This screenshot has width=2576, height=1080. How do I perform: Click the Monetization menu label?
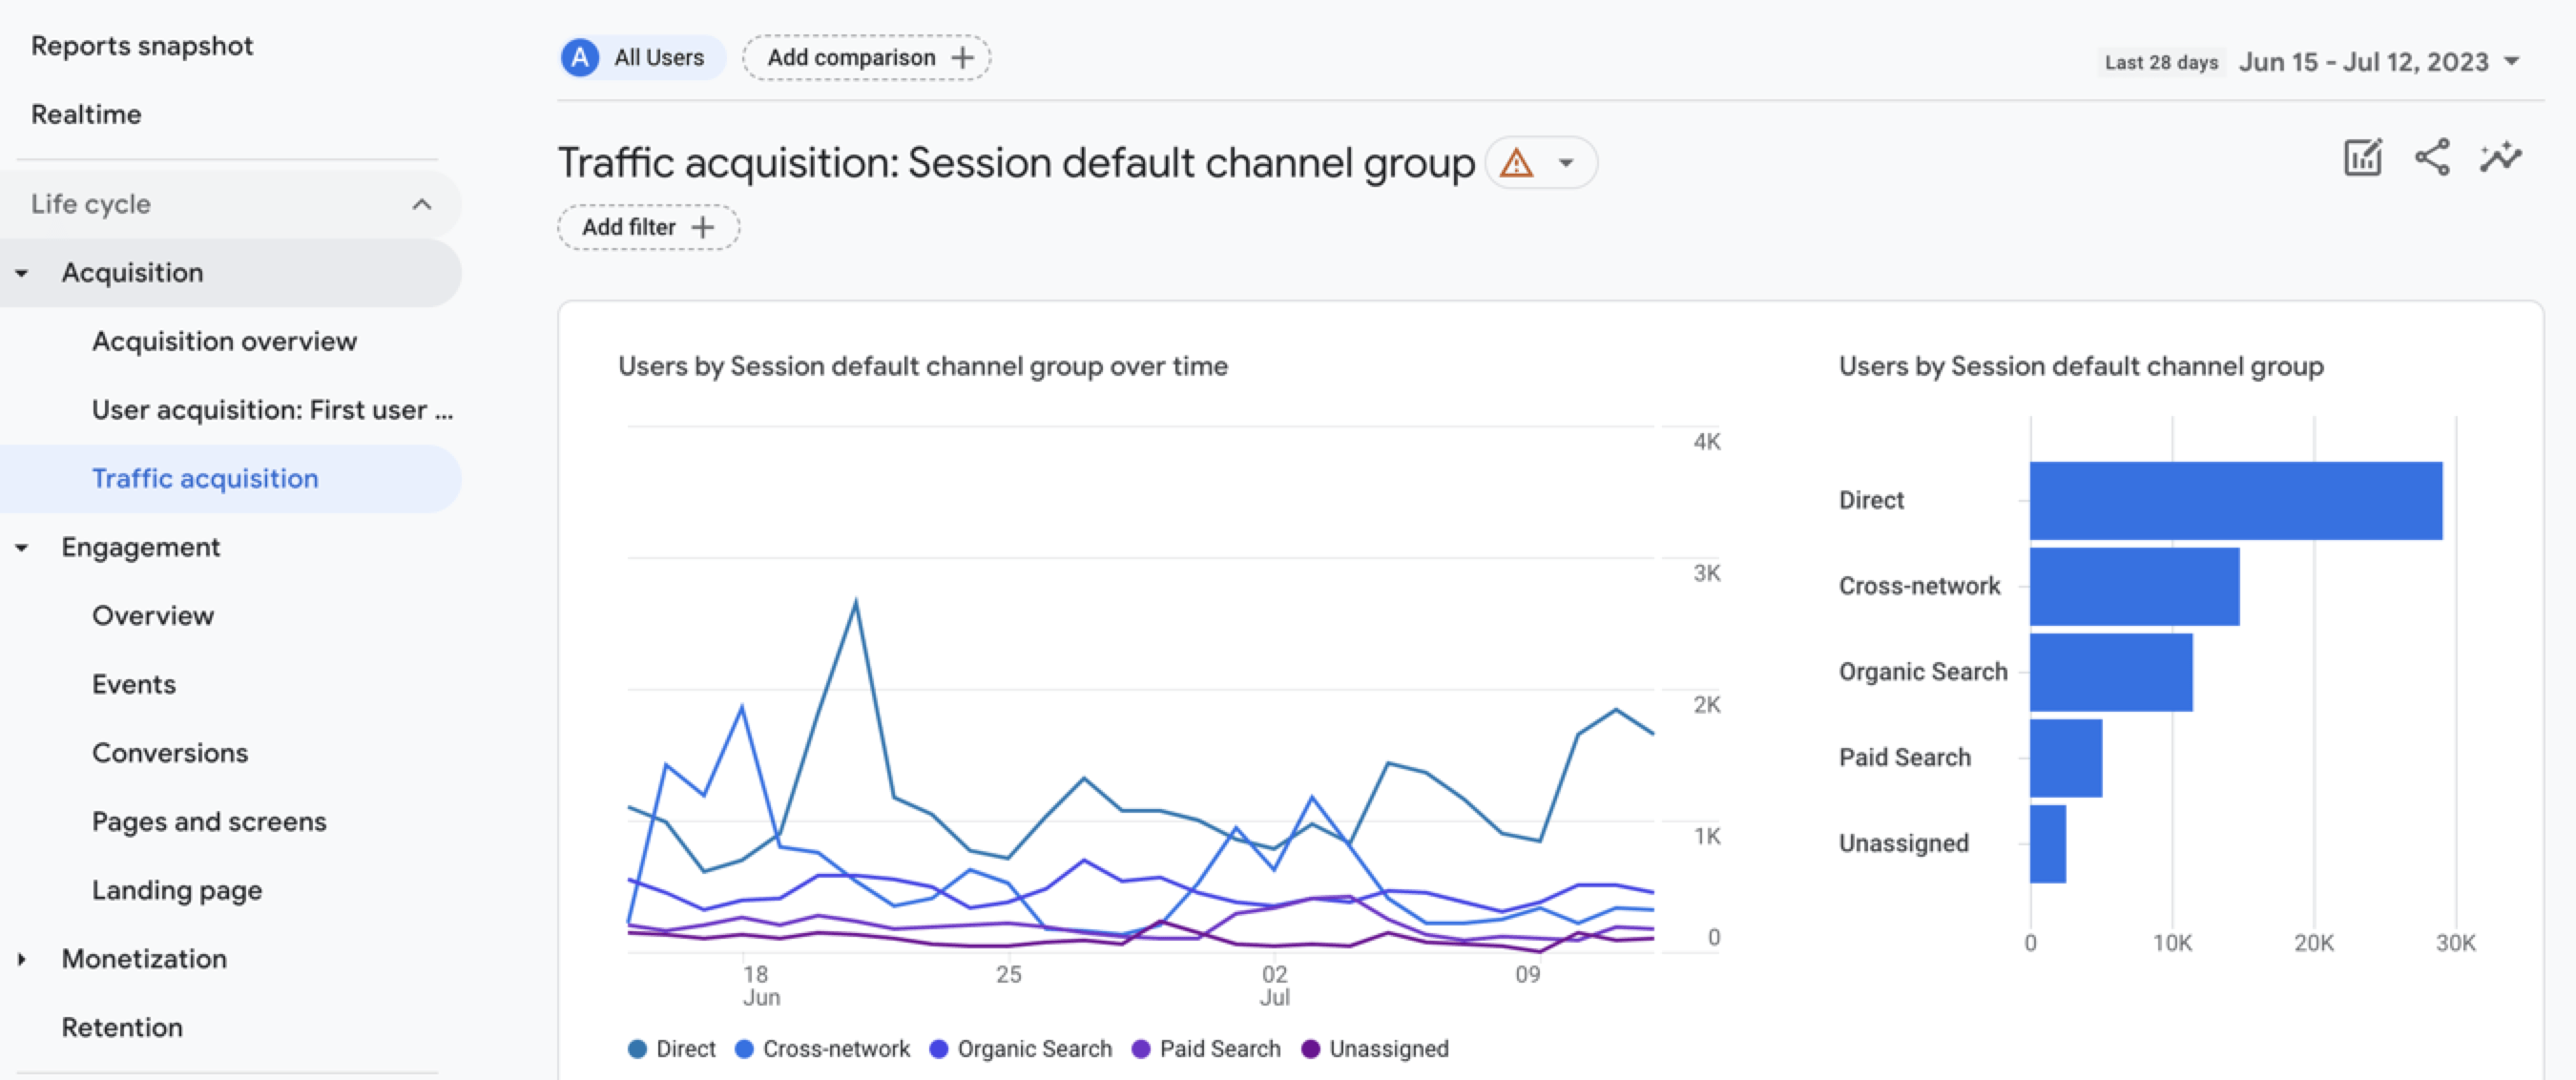click(144, 960)
